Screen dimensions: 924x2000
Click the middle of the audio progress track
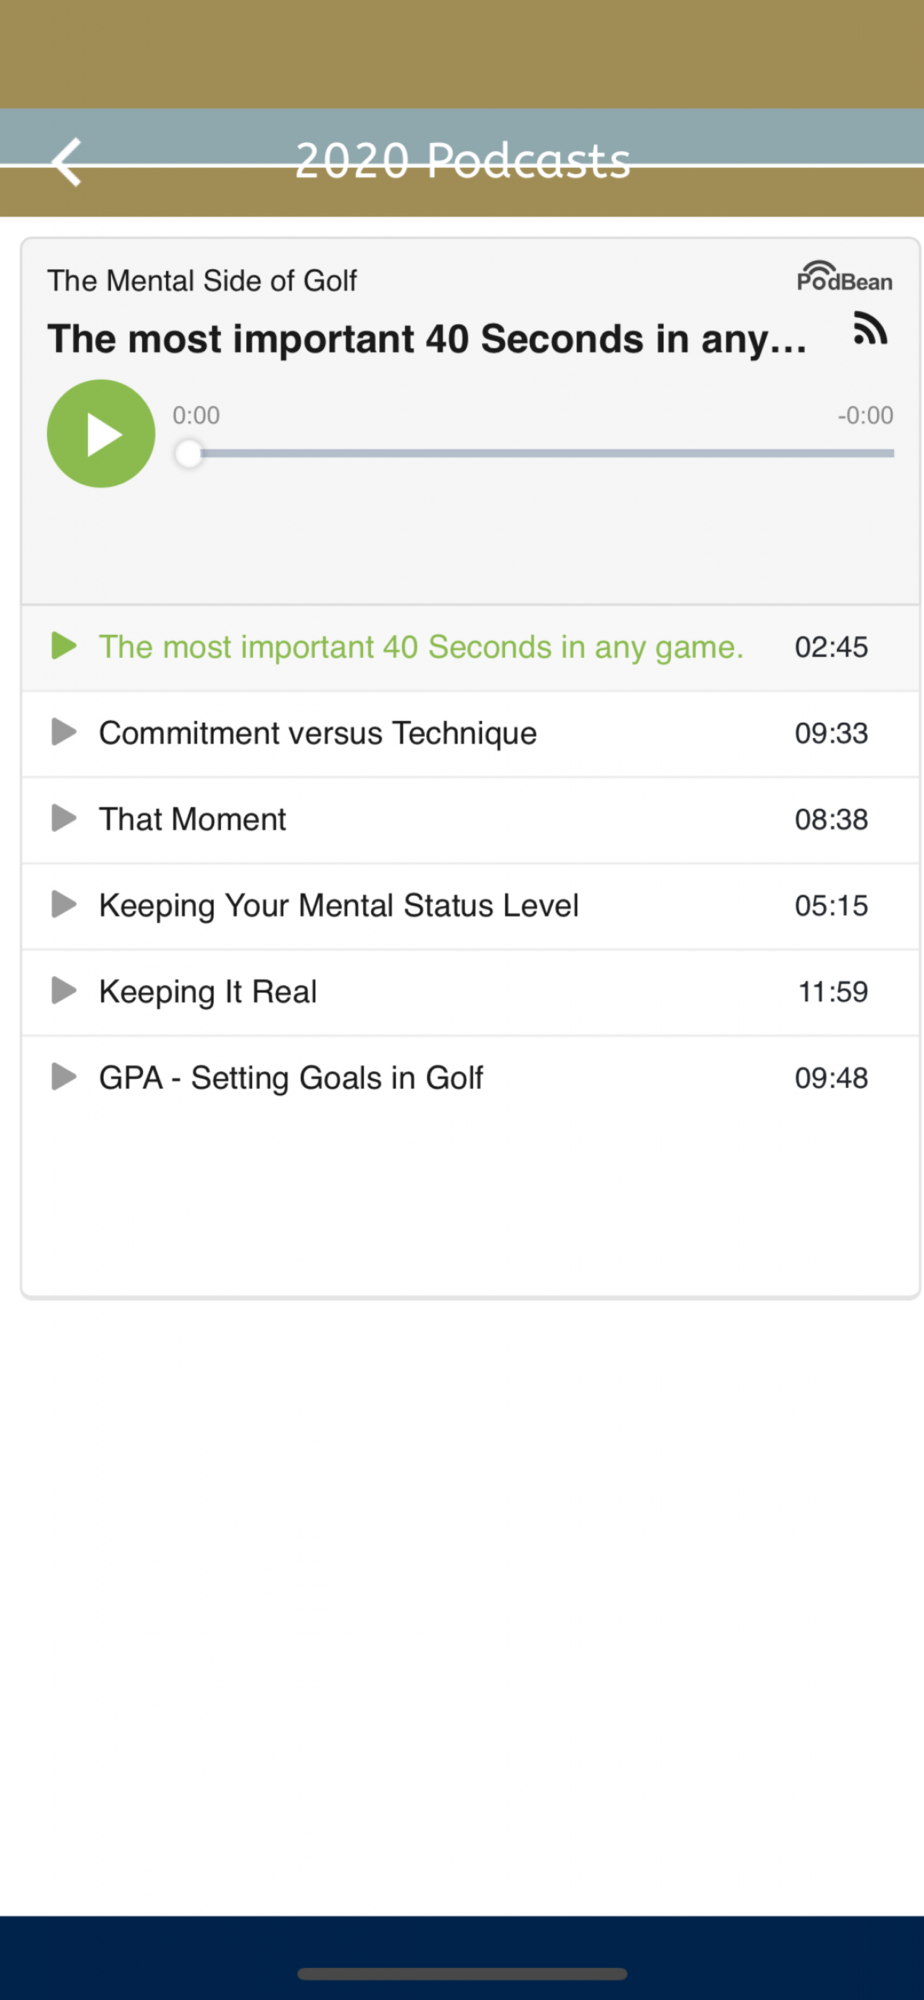(540, 453)
